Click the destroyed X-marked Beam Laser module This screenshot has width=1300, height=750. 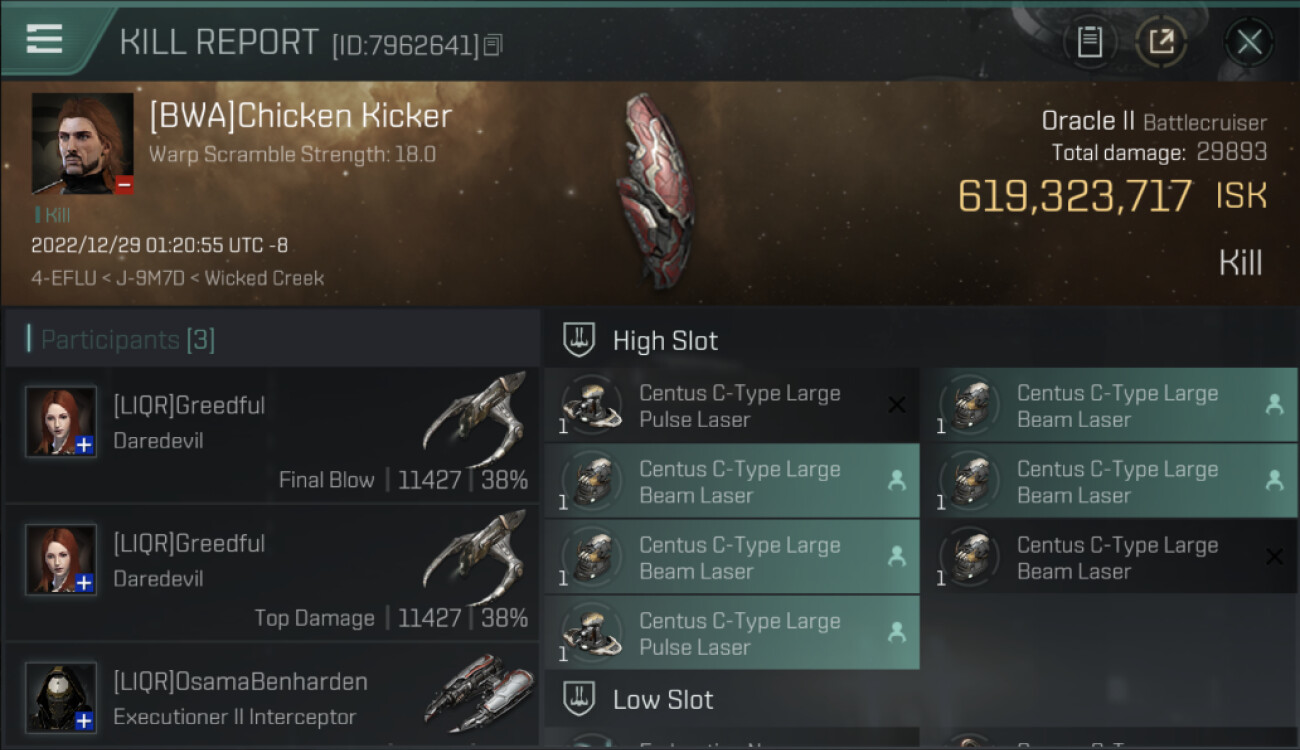[x=1109, y=558]
